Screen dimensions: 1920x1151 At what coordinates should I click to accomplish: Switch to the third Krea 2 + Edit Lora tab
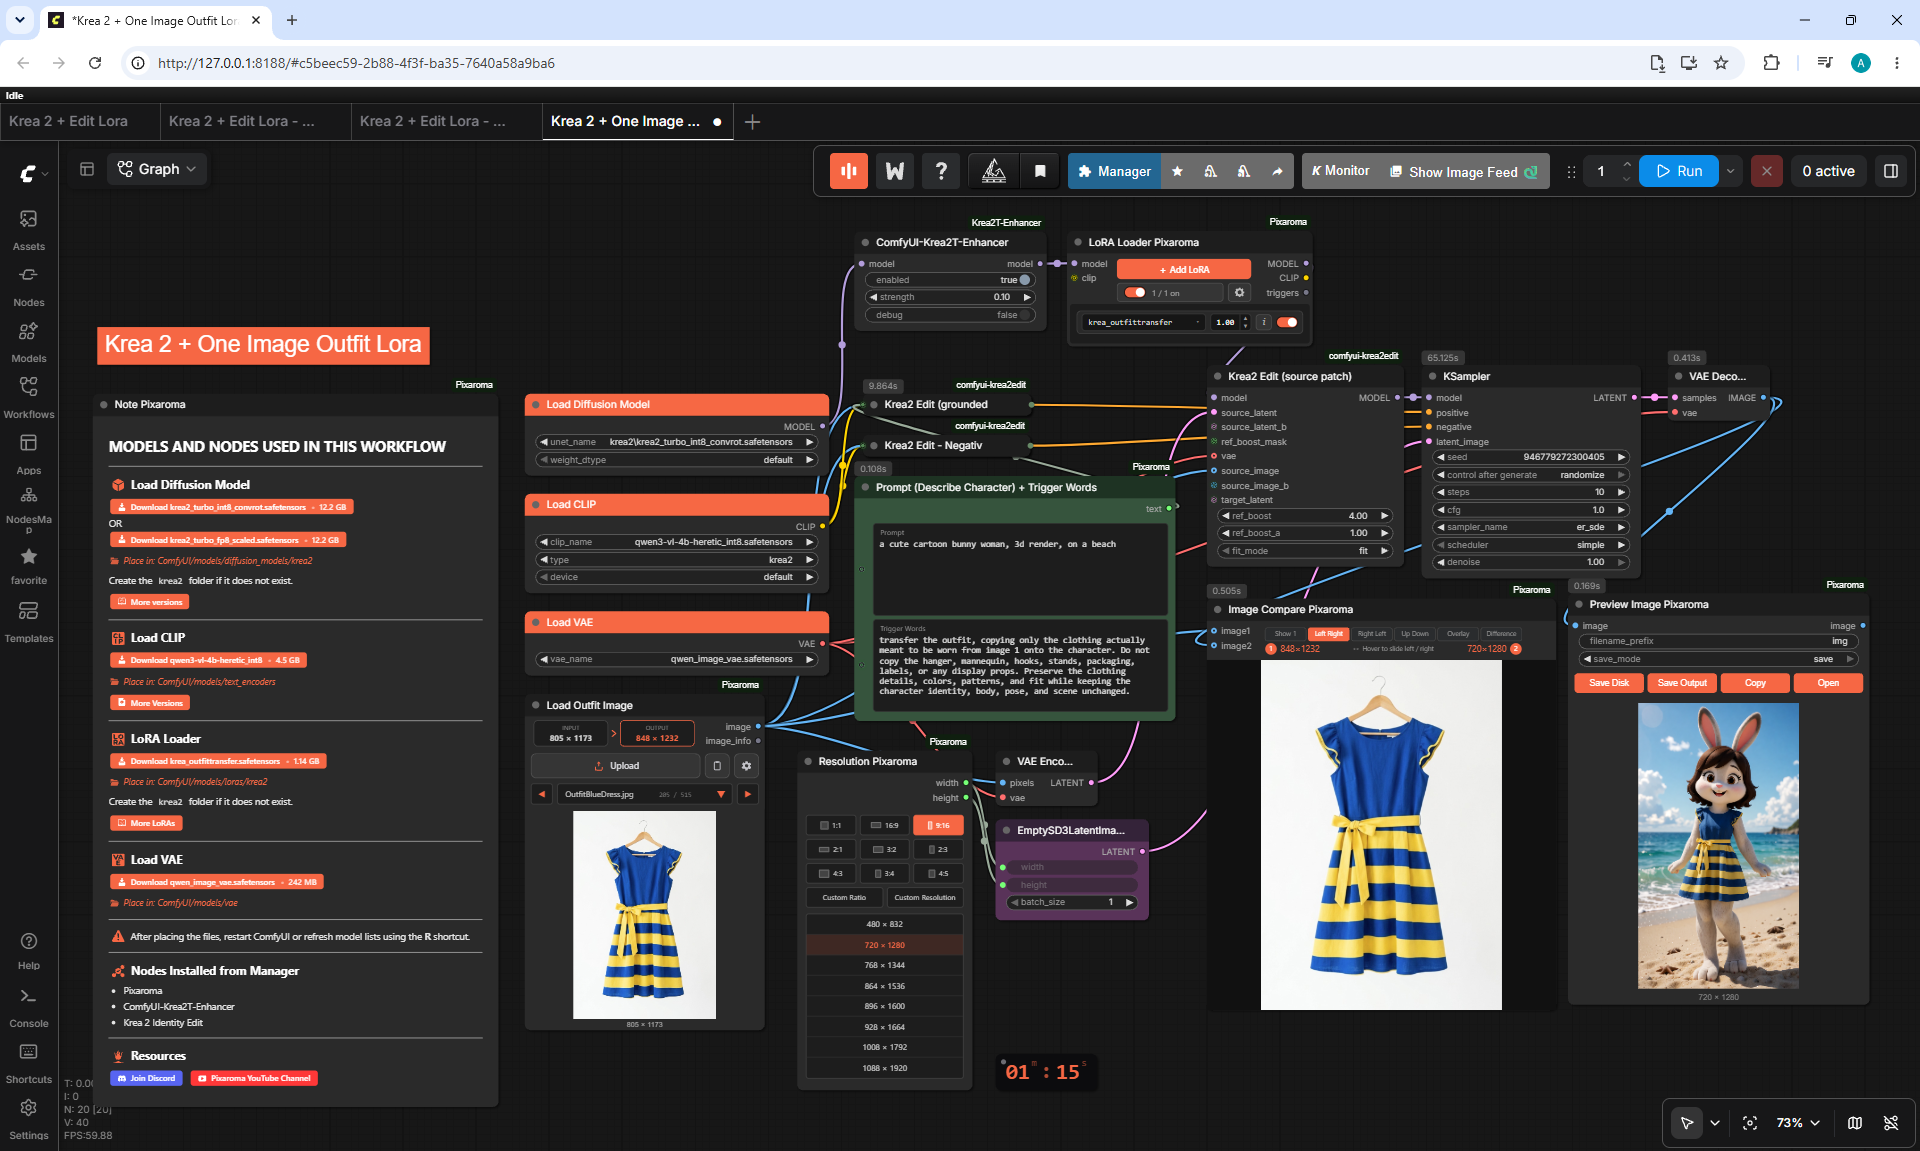pyautogui.click(x=432, y=121)
